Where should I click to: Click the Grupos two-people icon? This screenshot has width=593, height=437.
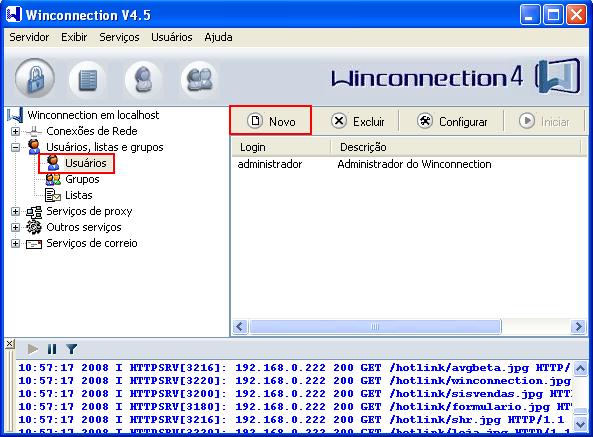coord(53,179)
